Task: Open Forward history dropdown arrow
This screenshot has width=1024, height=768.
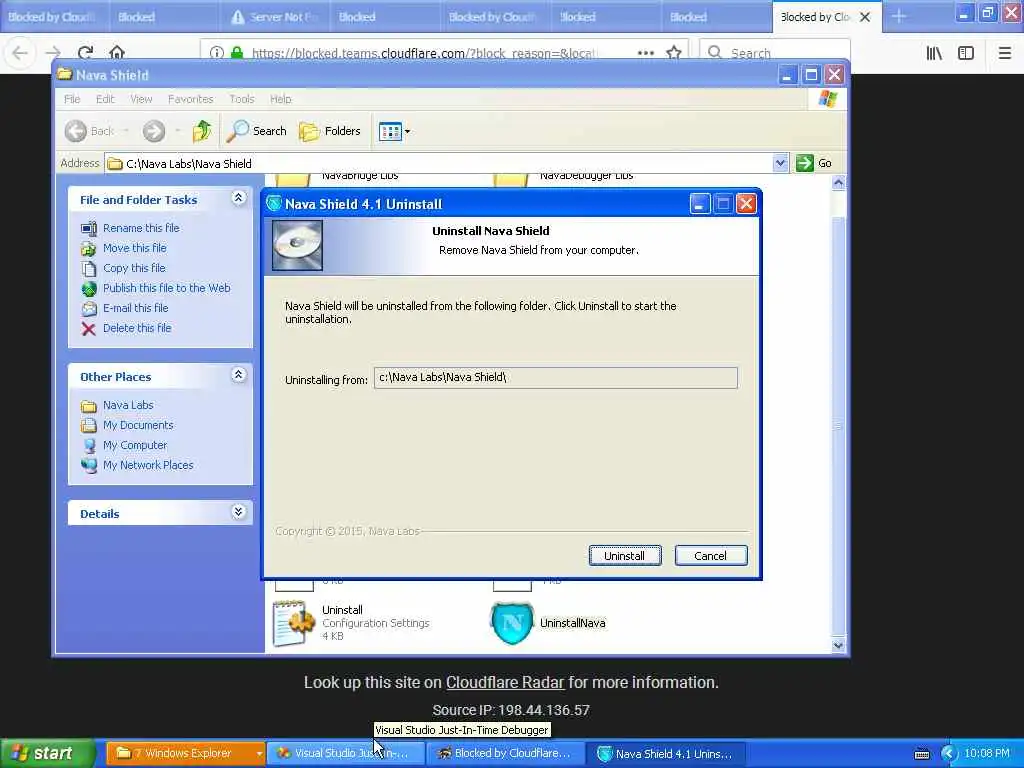Action: (x=177, y=131)
